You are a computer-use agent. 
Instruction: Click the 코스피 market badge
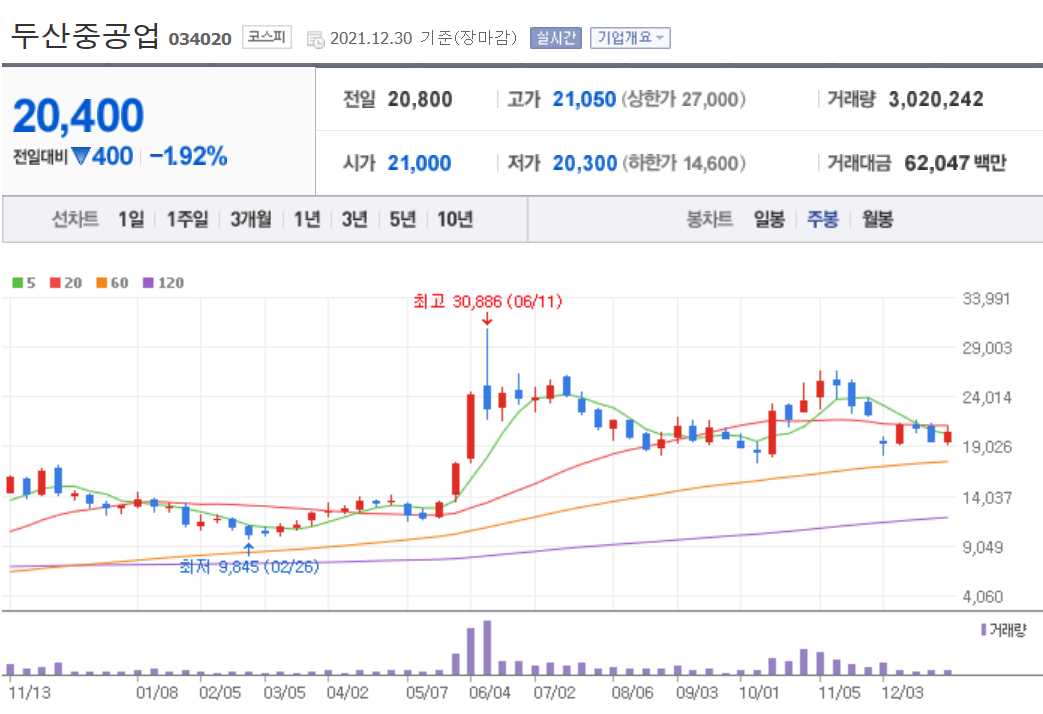point(267,37)
